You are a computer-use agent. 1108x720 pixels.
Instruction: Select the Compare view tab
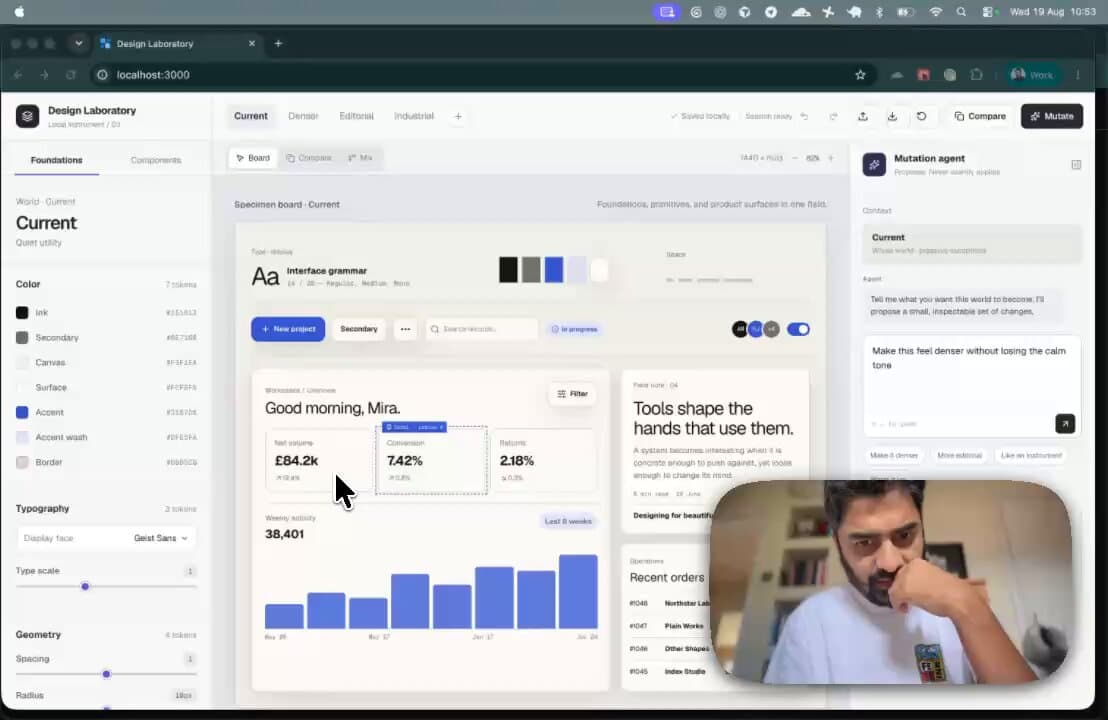(309, 158)
